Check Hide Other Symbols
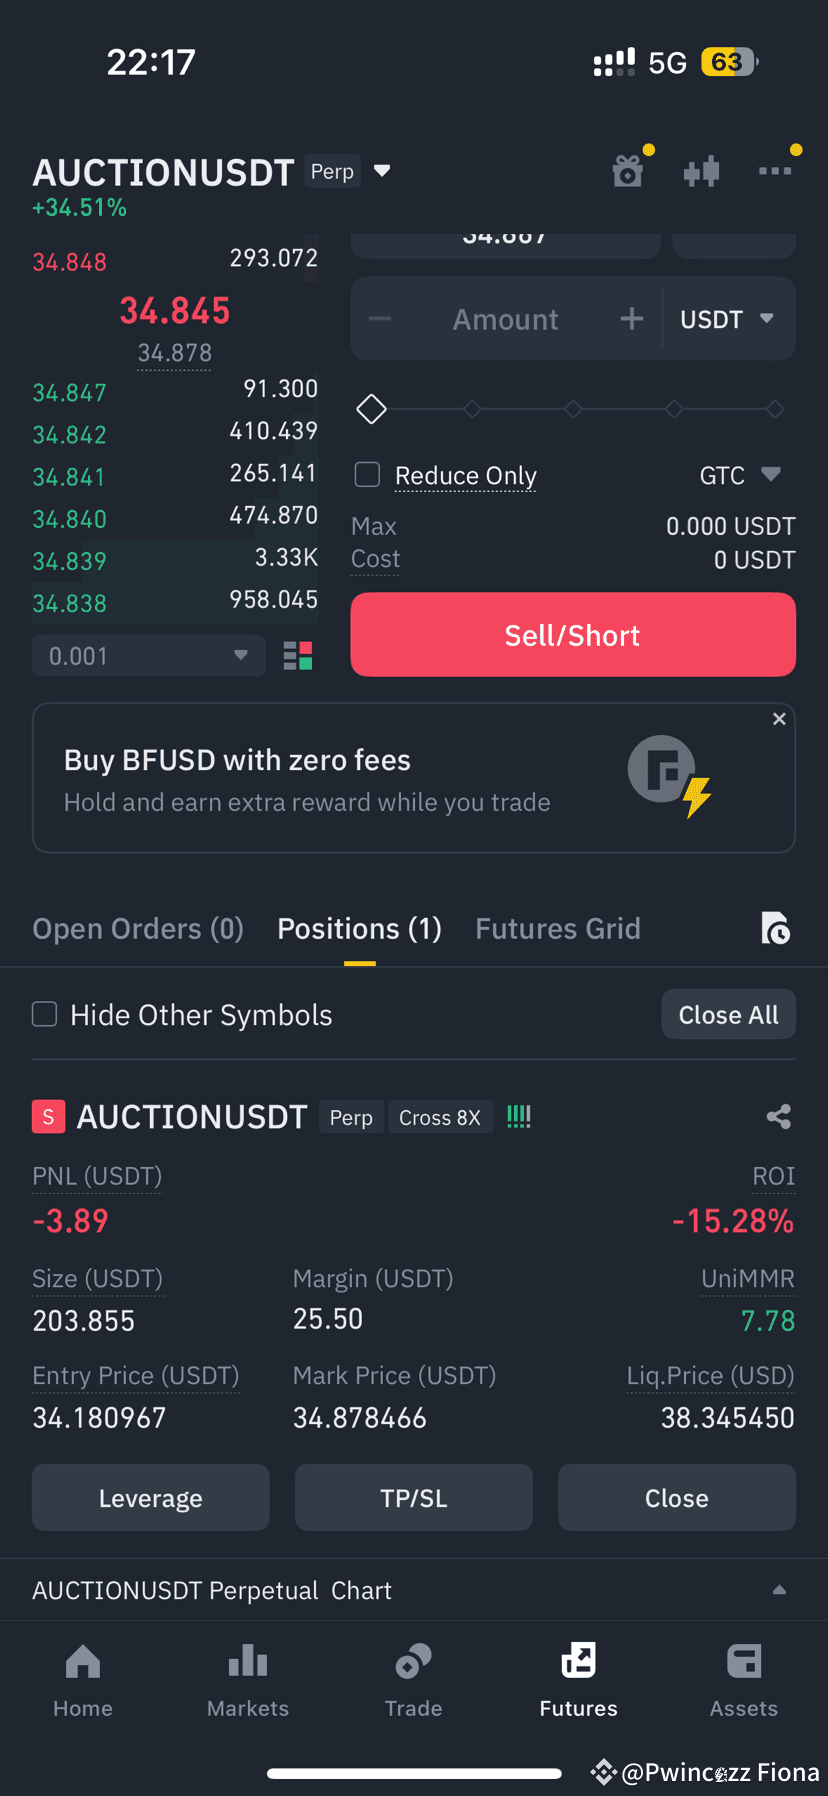The height and width of the screenshot is (1796, 828). [45, 1014]
